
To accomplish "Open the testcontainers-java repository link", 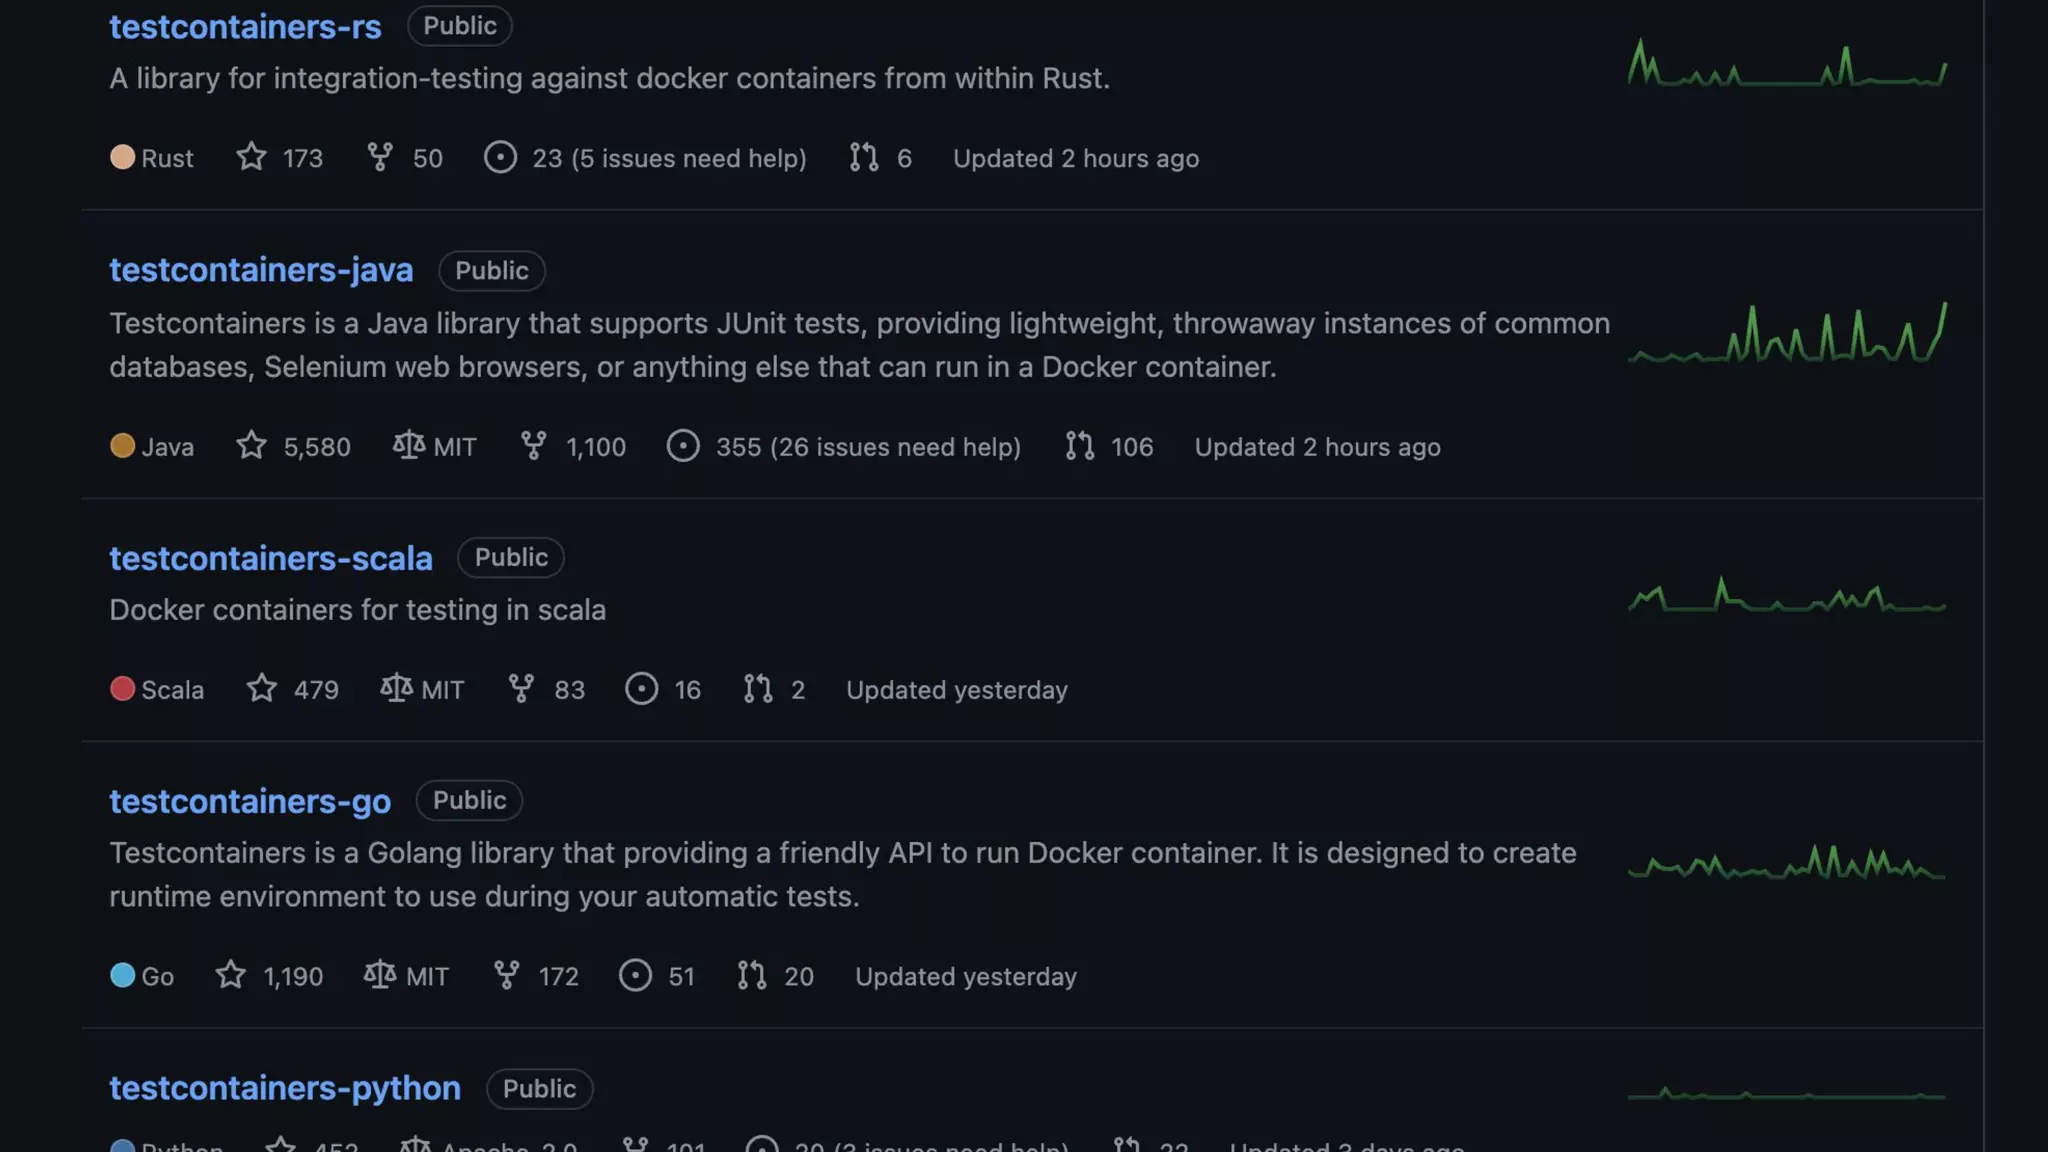I will (261, 270).
